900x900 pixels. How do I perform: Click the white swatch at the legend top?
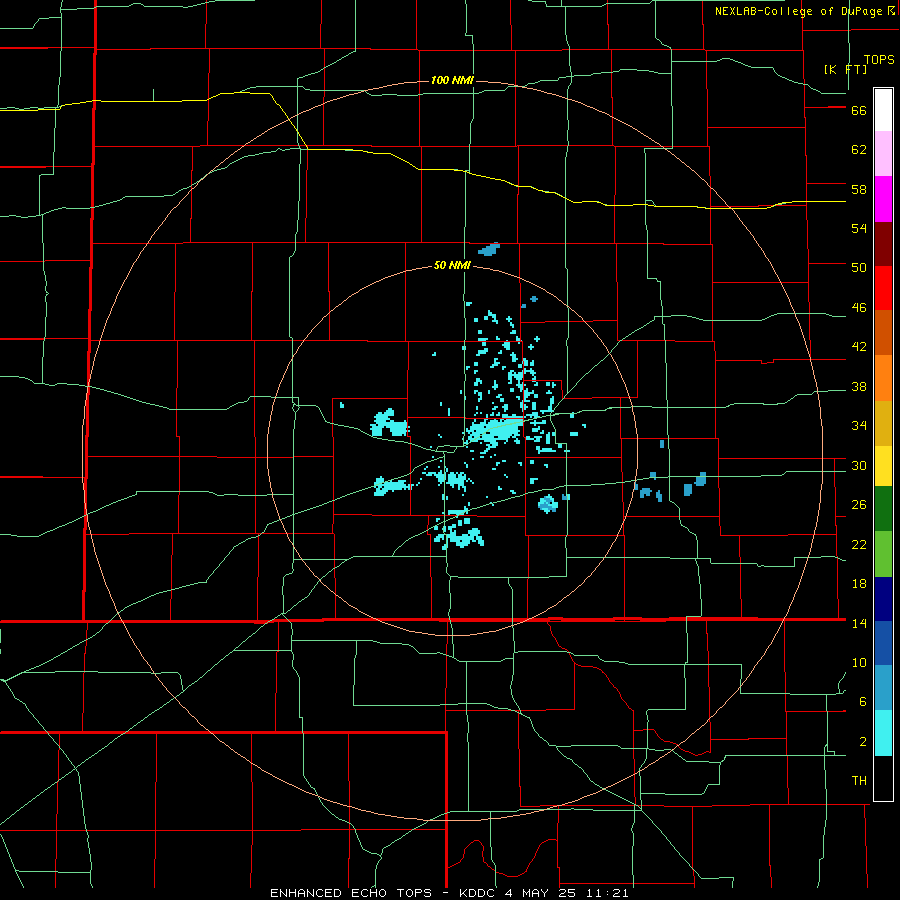883,110
